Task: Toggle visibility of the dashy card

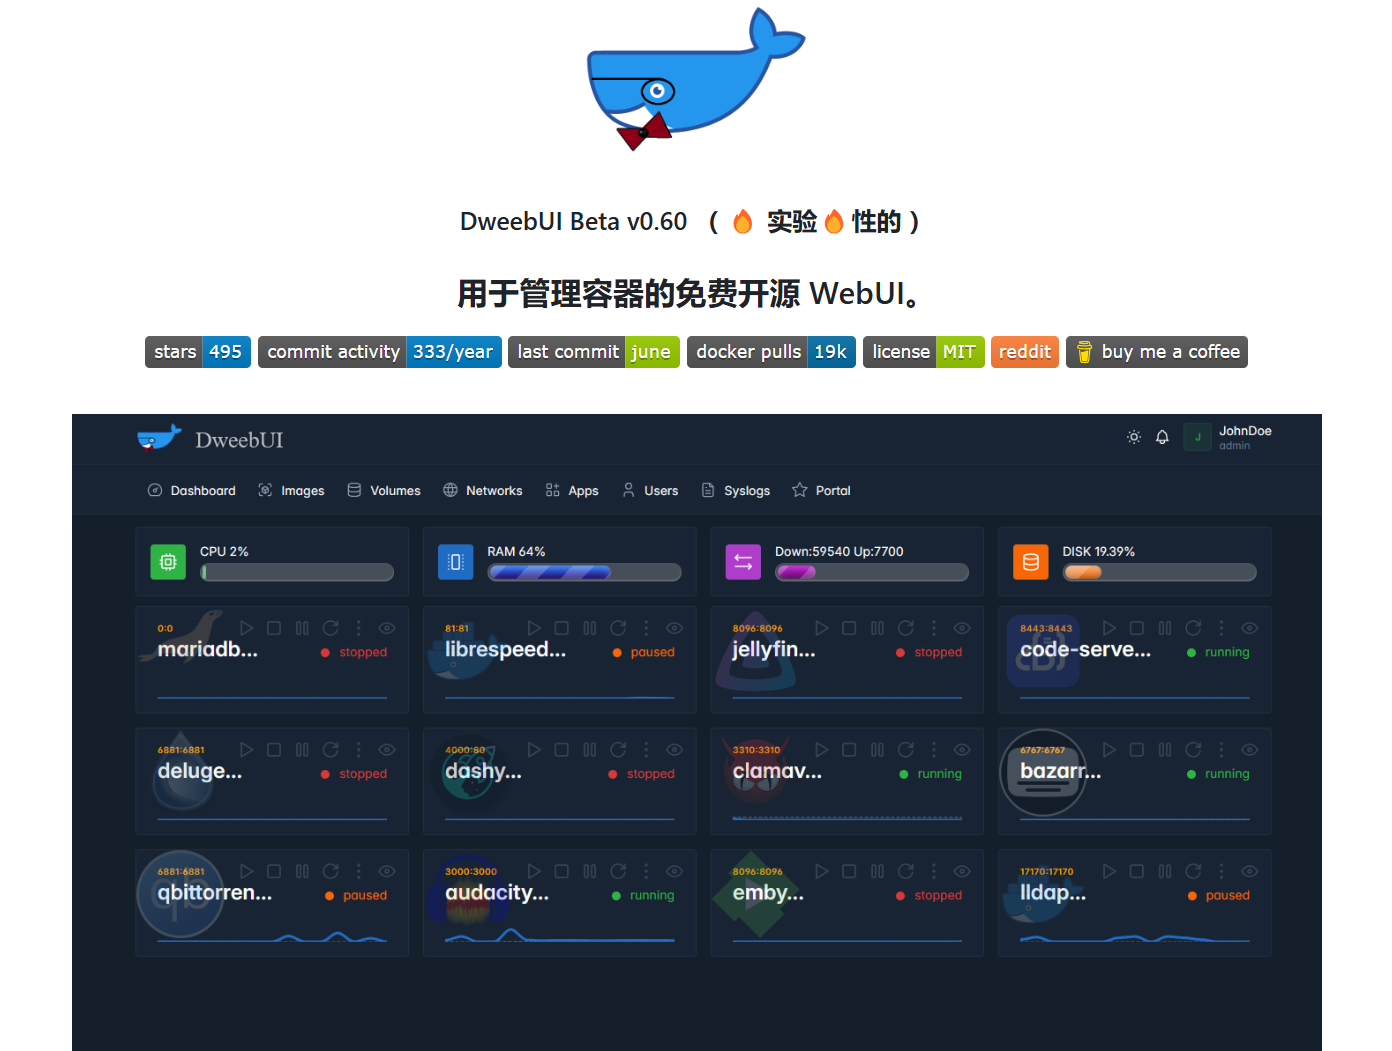Action: [675, 750]
